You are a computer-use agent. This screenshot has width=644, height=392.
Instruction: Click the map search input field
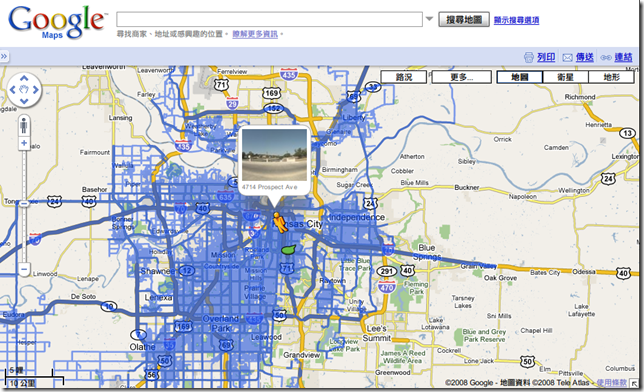pos(269,19)
